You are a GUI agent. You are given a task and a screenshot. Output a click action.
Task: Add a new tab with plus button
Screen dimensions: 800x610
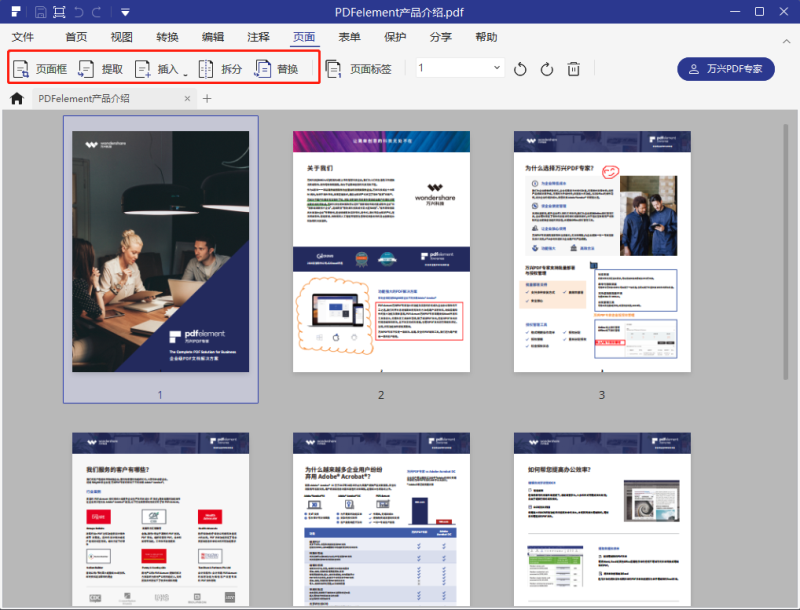point(207,98)
